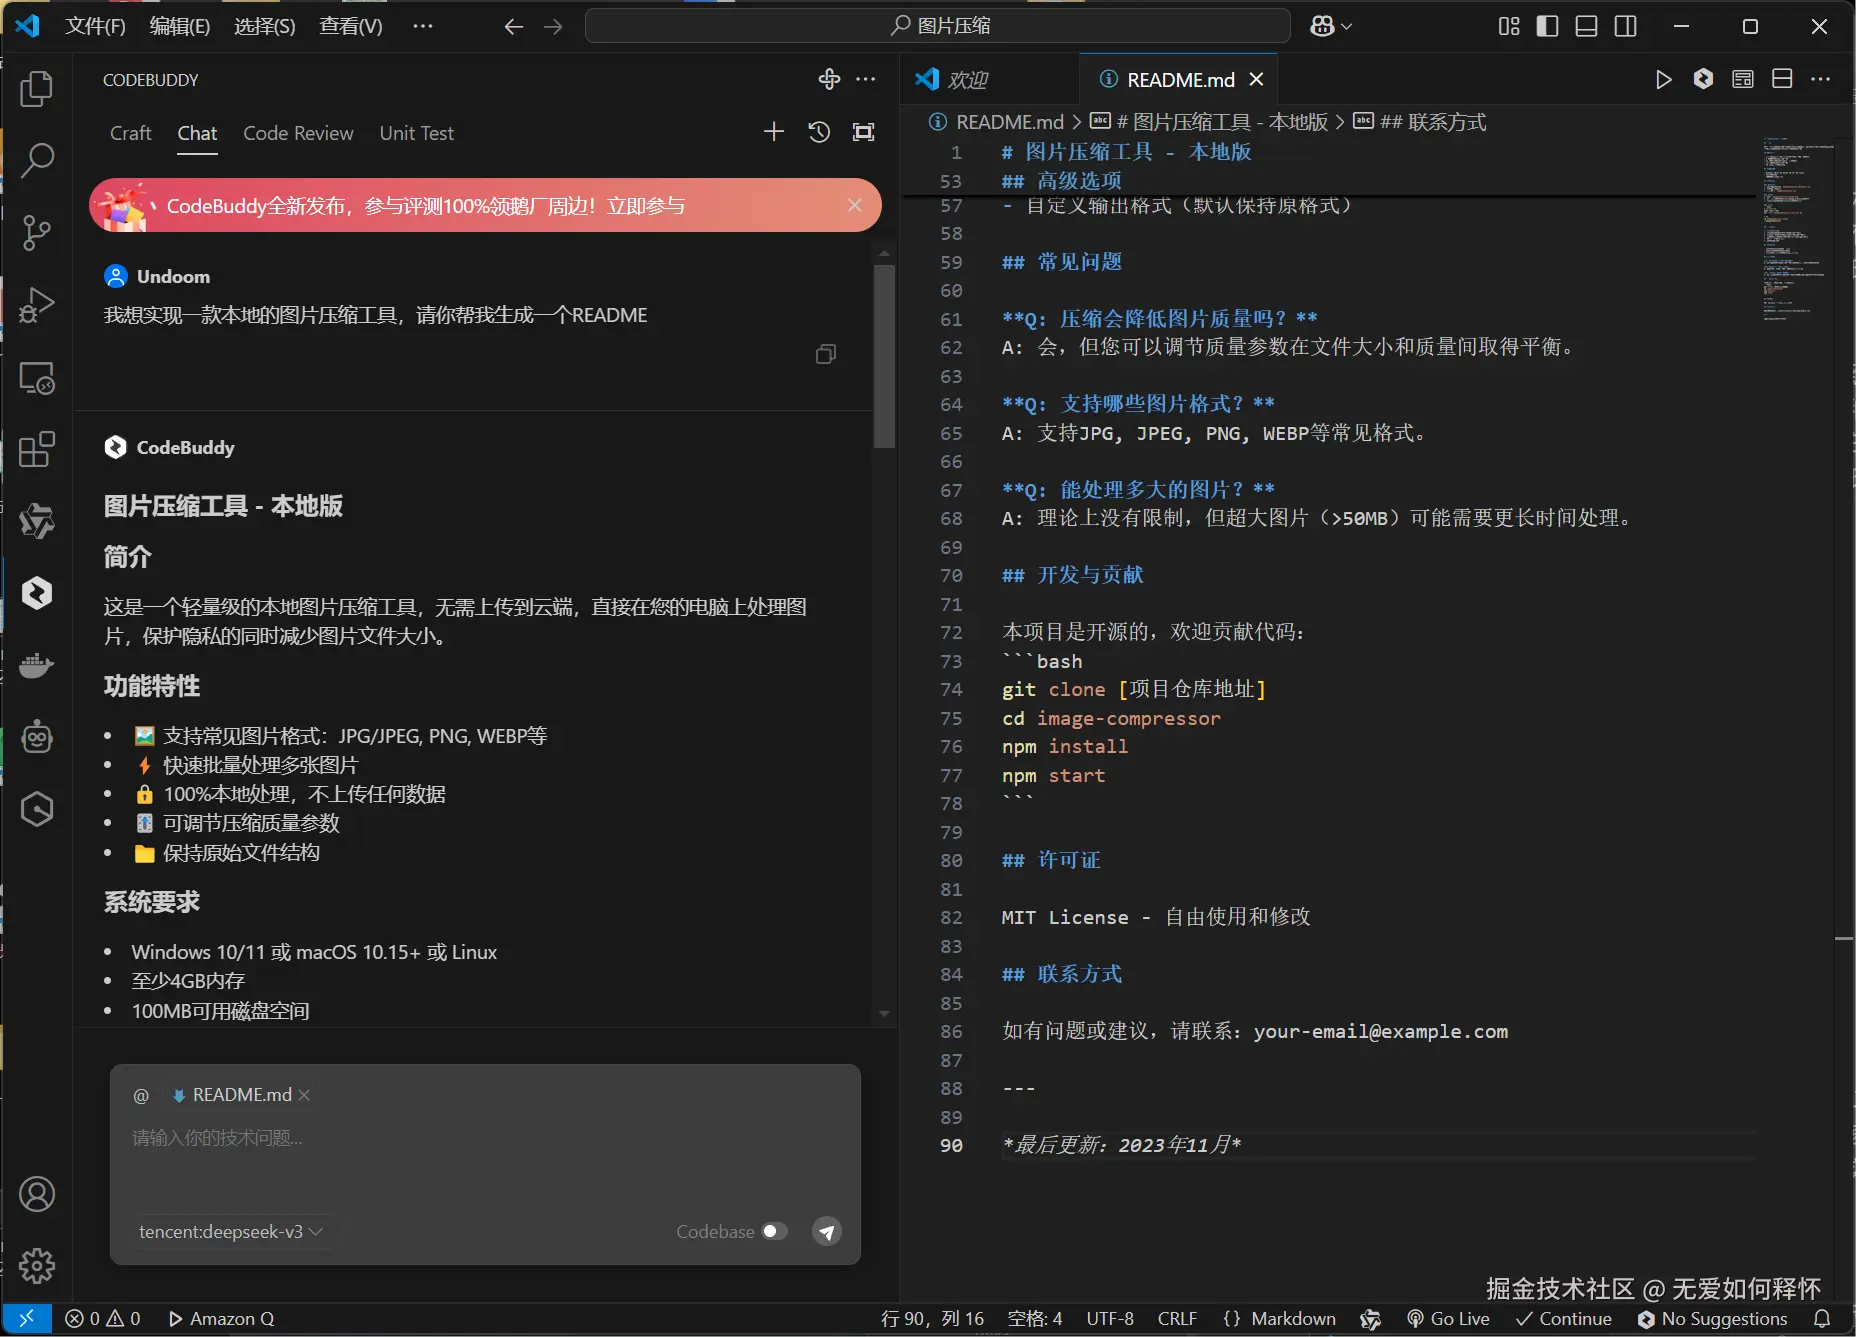Open the model selector tencent:deepseek-v3
Viewport: 1856px width, 1337px height.
click(x=230, y=1232)
